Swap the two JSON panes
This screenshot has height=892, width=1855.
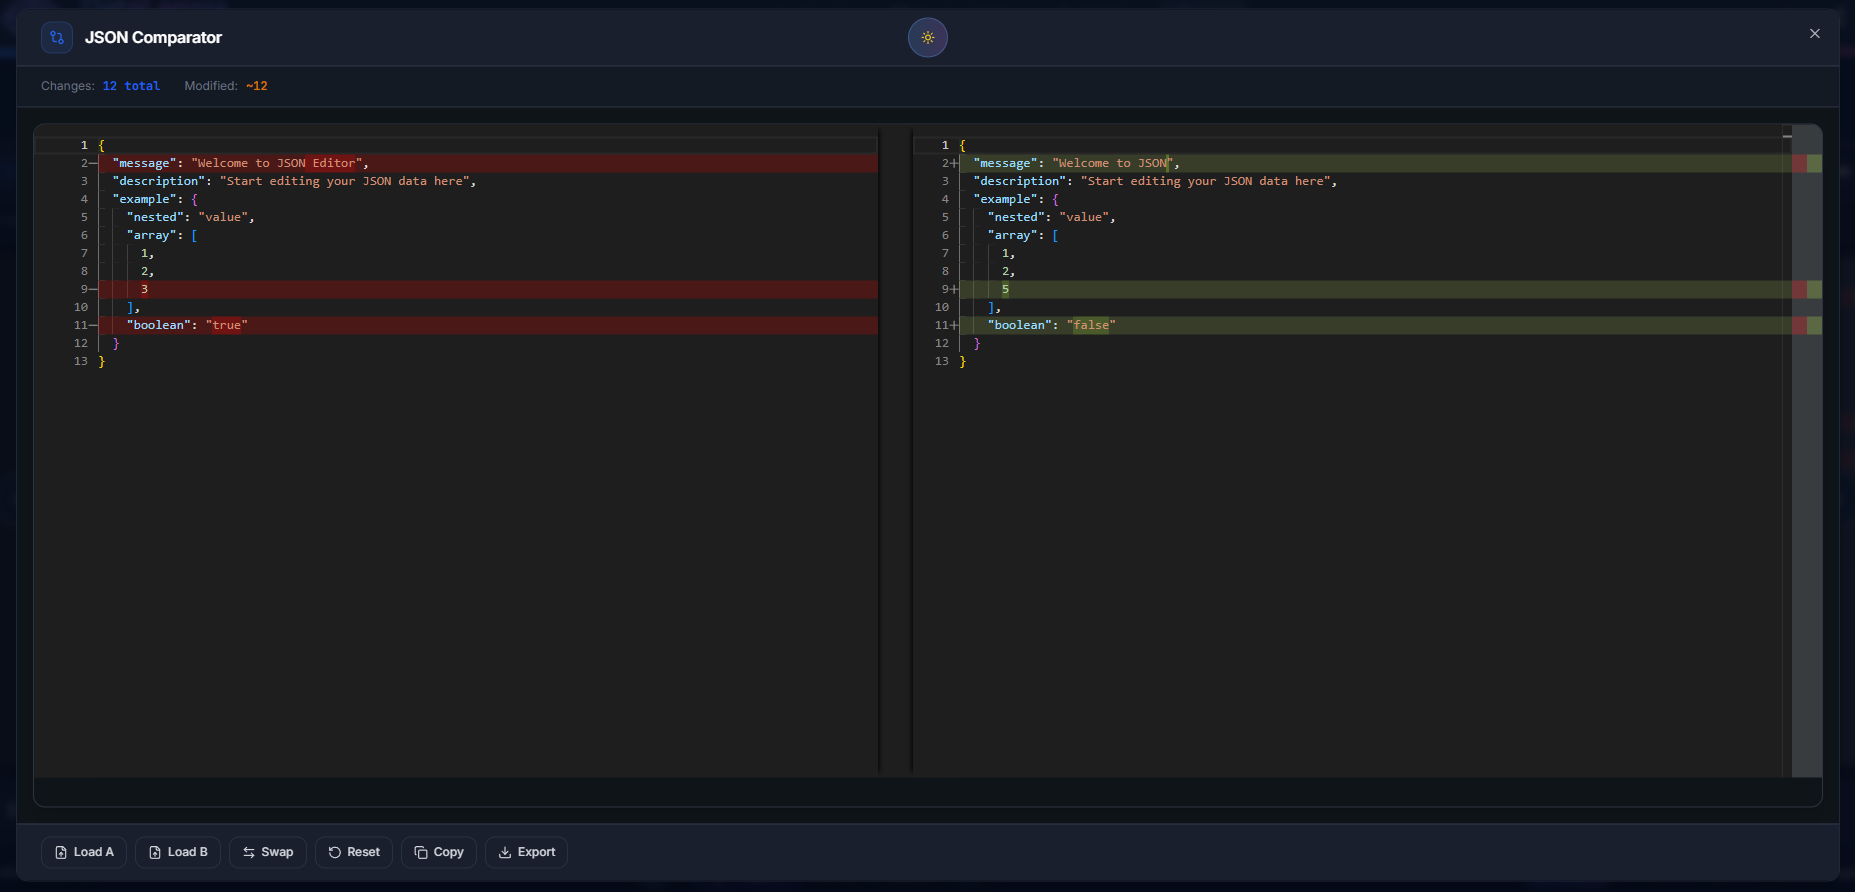pos(268,852)
